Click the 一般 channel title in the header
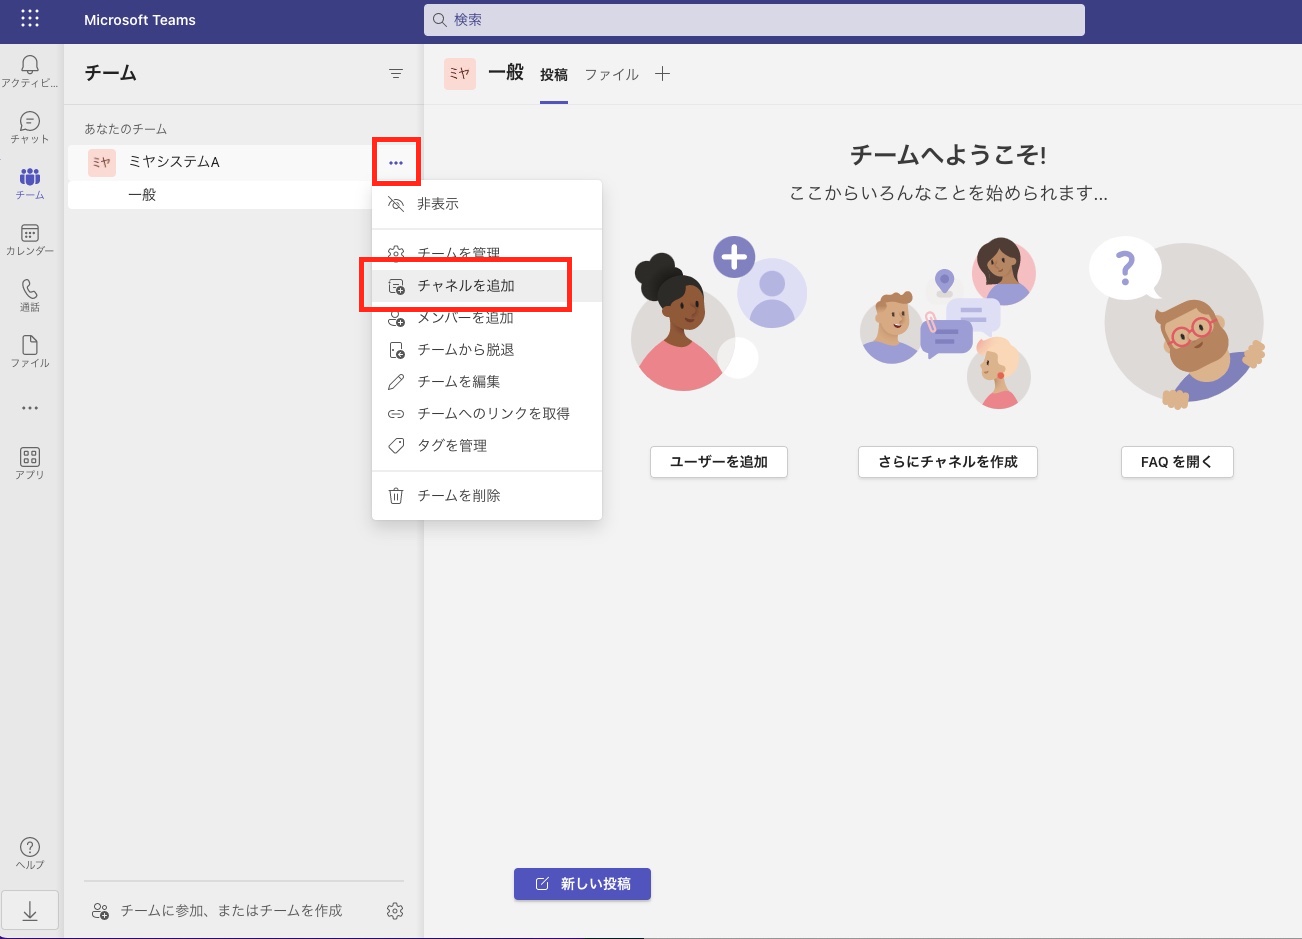Screen dimensions: 1302x939 click(x=506, y=72)
